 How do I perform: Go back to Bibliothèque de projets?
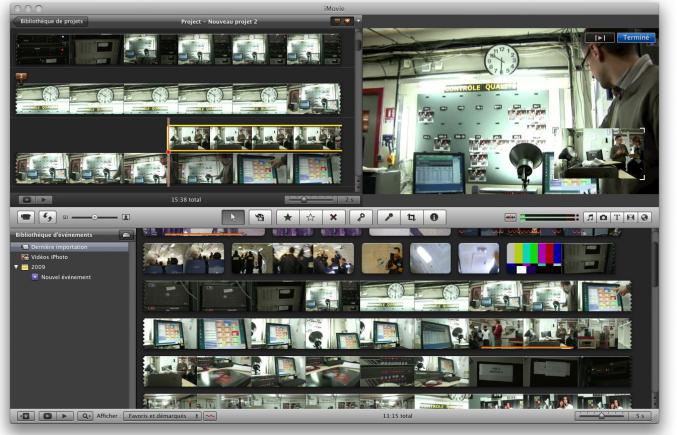pos(51,21)
